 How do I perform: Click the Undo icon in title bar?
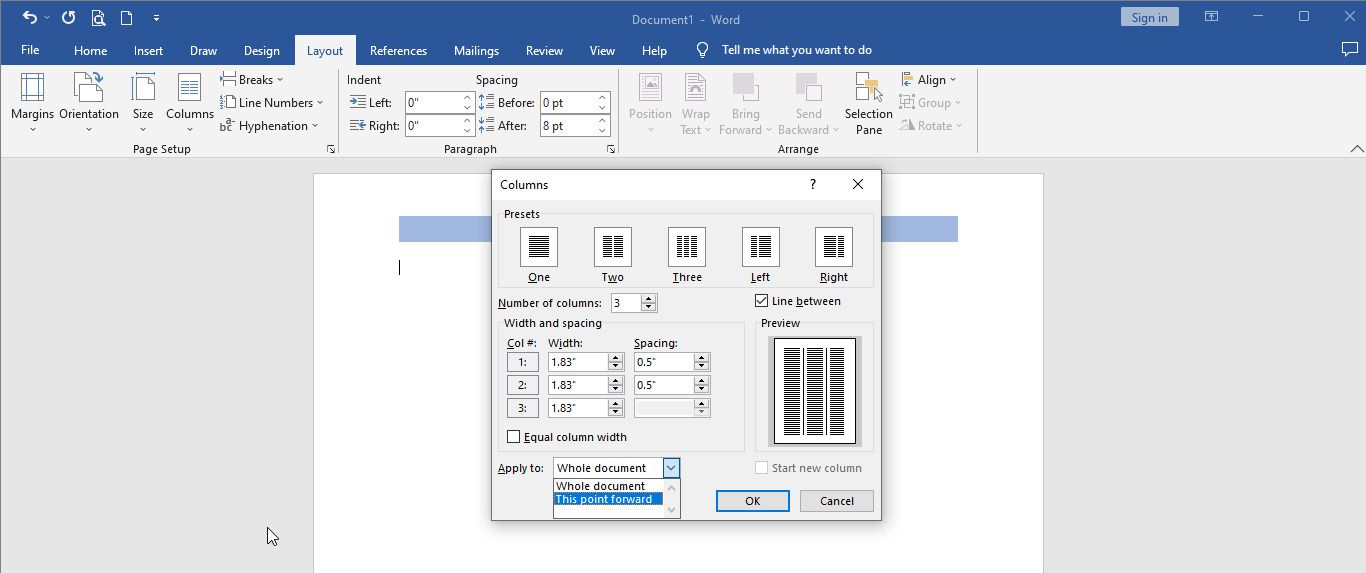pos(30,17)
